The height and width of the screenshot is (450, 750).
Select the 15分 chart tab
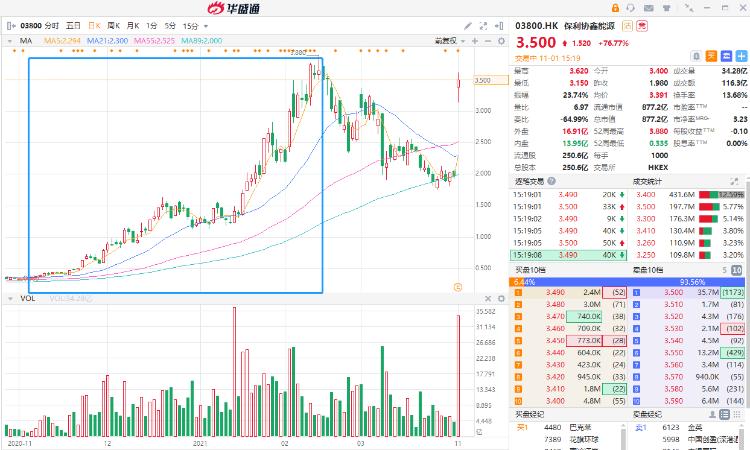[x=190, y=26]
